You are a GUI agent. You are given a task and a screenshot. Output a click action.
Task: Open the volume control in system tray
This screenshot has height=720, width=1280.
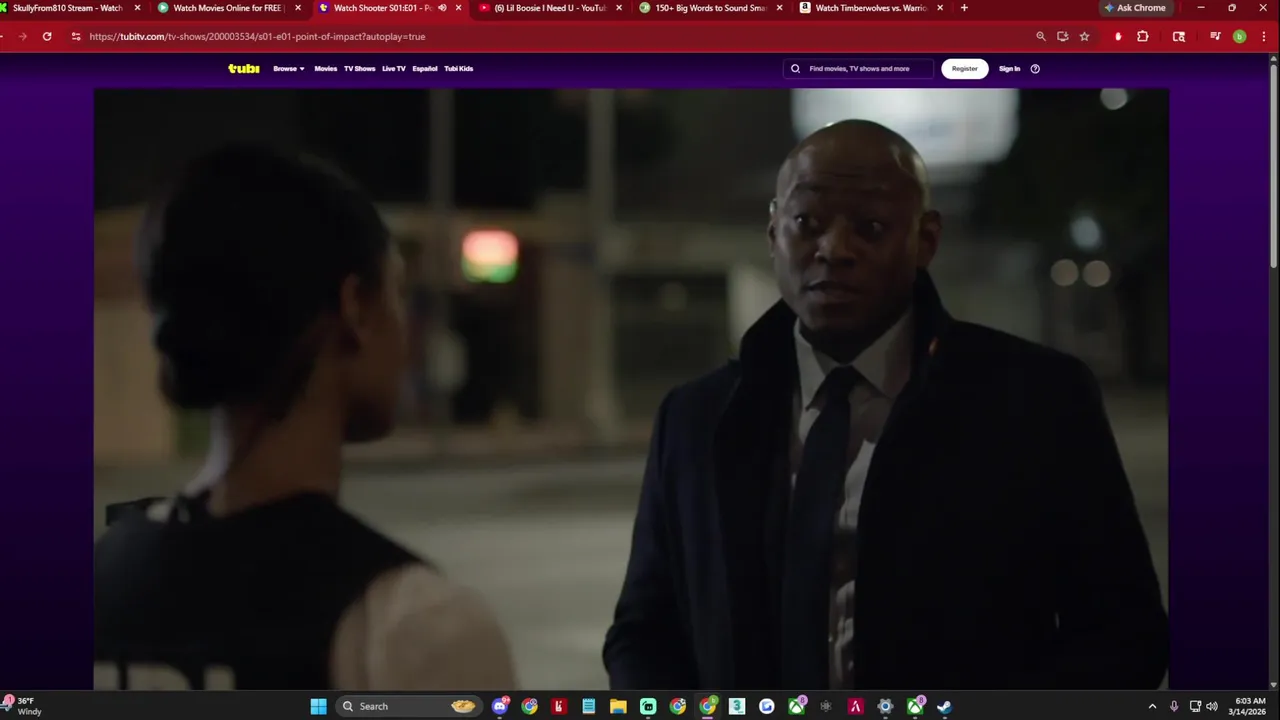tap(1212, 706)
